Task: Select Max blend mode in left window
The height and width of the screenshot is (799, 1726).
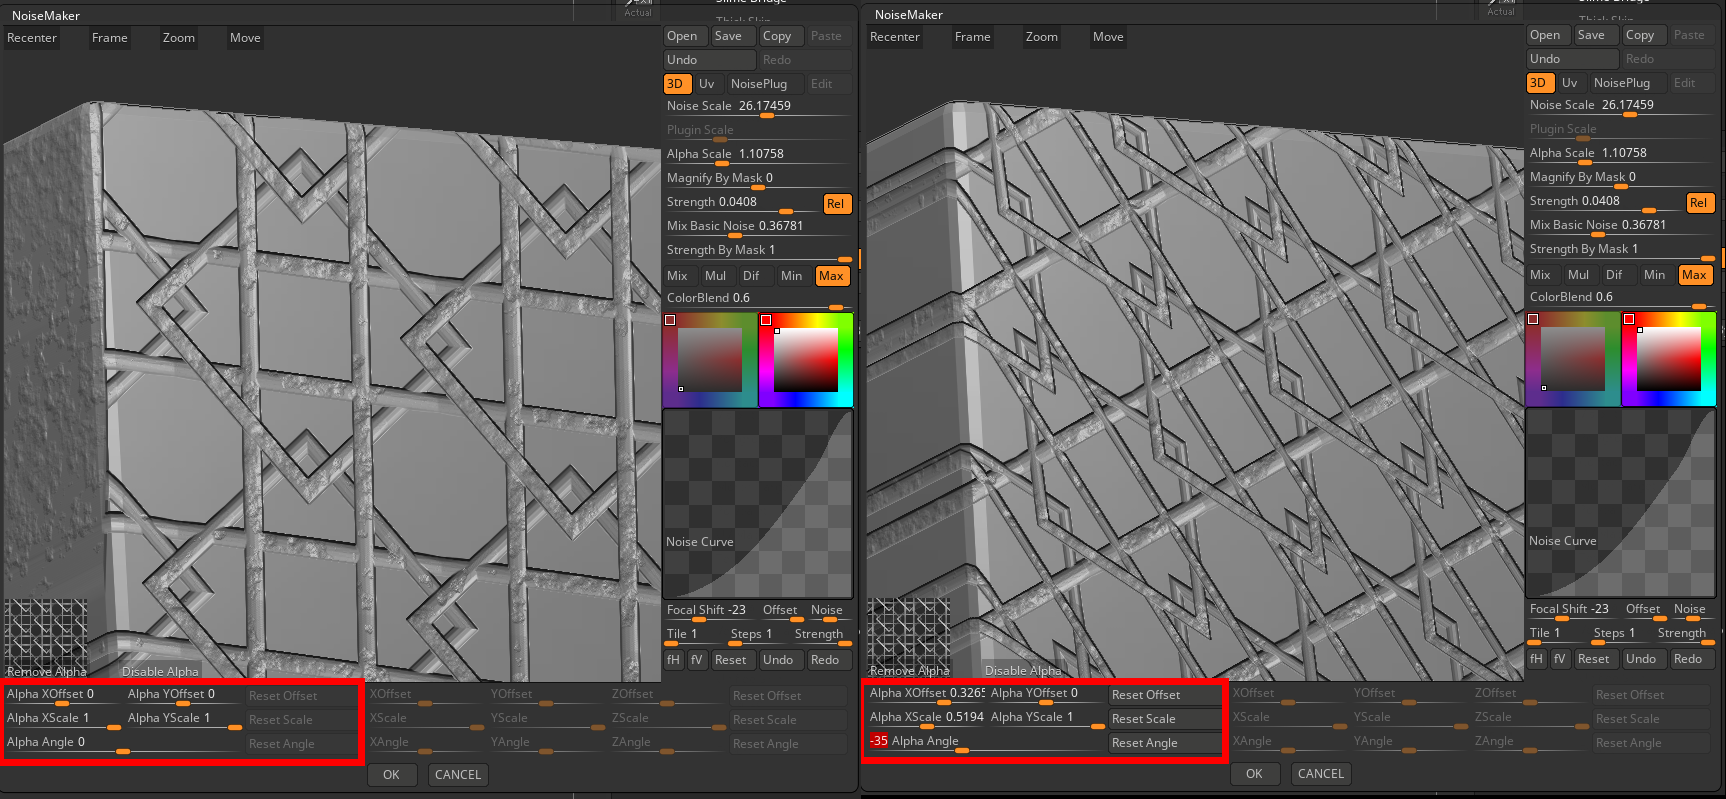Action: coord(831,276)
